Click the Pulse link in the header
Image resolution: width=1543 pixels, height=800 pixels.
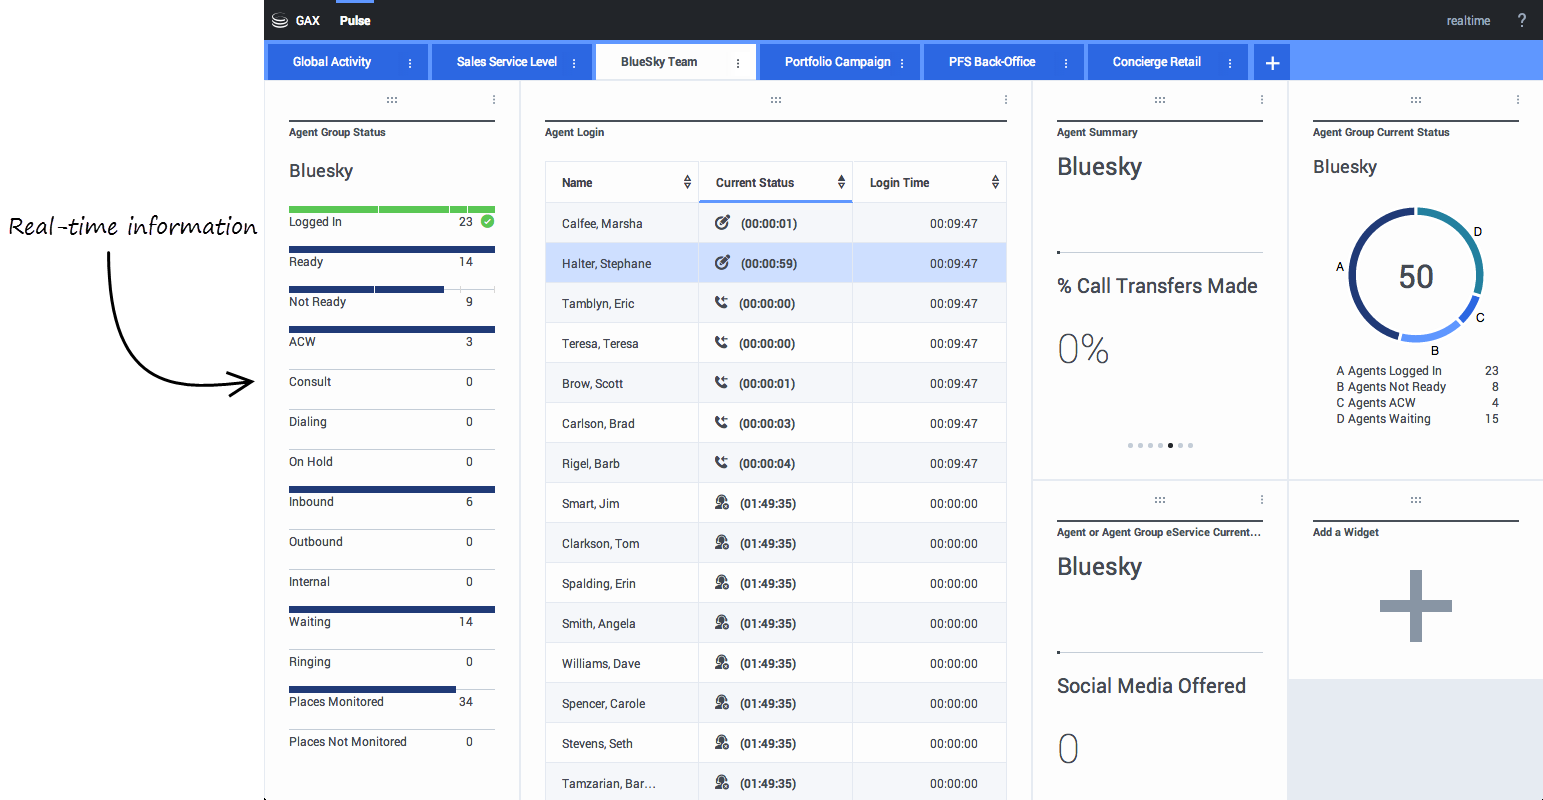point(355,21)
